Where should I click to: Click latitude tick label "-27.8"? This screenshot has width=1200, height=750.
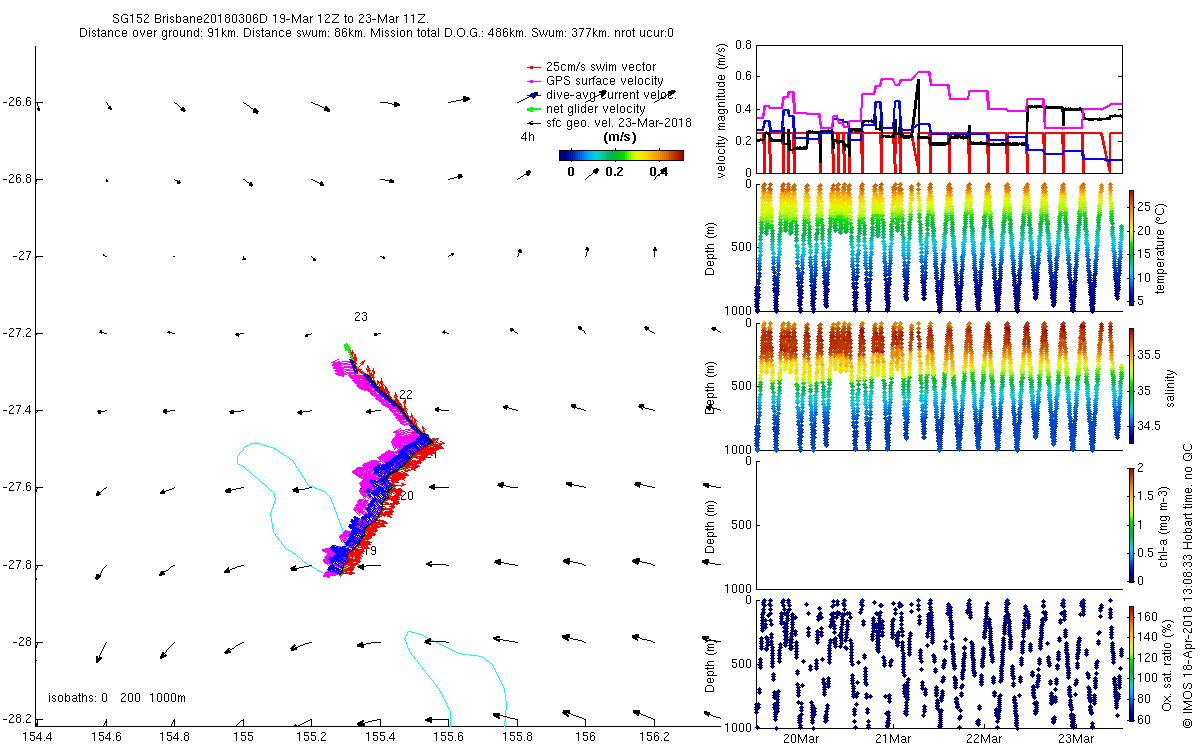pyautogui.click(x=16, y=565)
